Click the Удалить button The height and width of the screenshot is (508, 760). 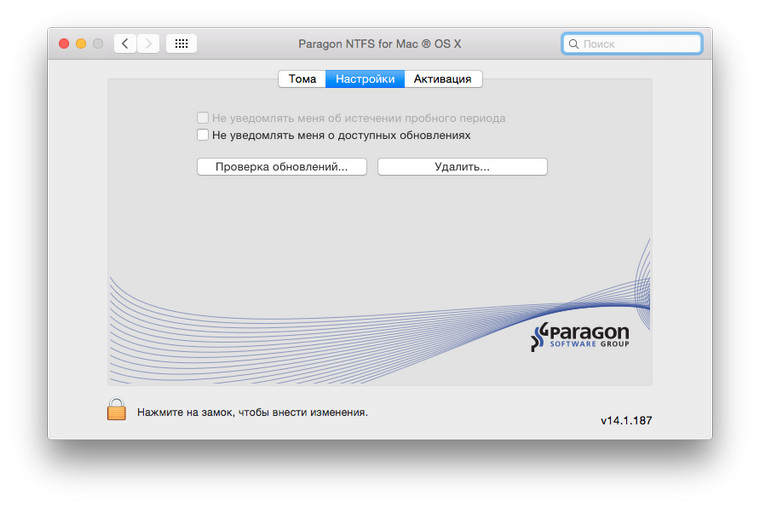[x=462, y=167]
